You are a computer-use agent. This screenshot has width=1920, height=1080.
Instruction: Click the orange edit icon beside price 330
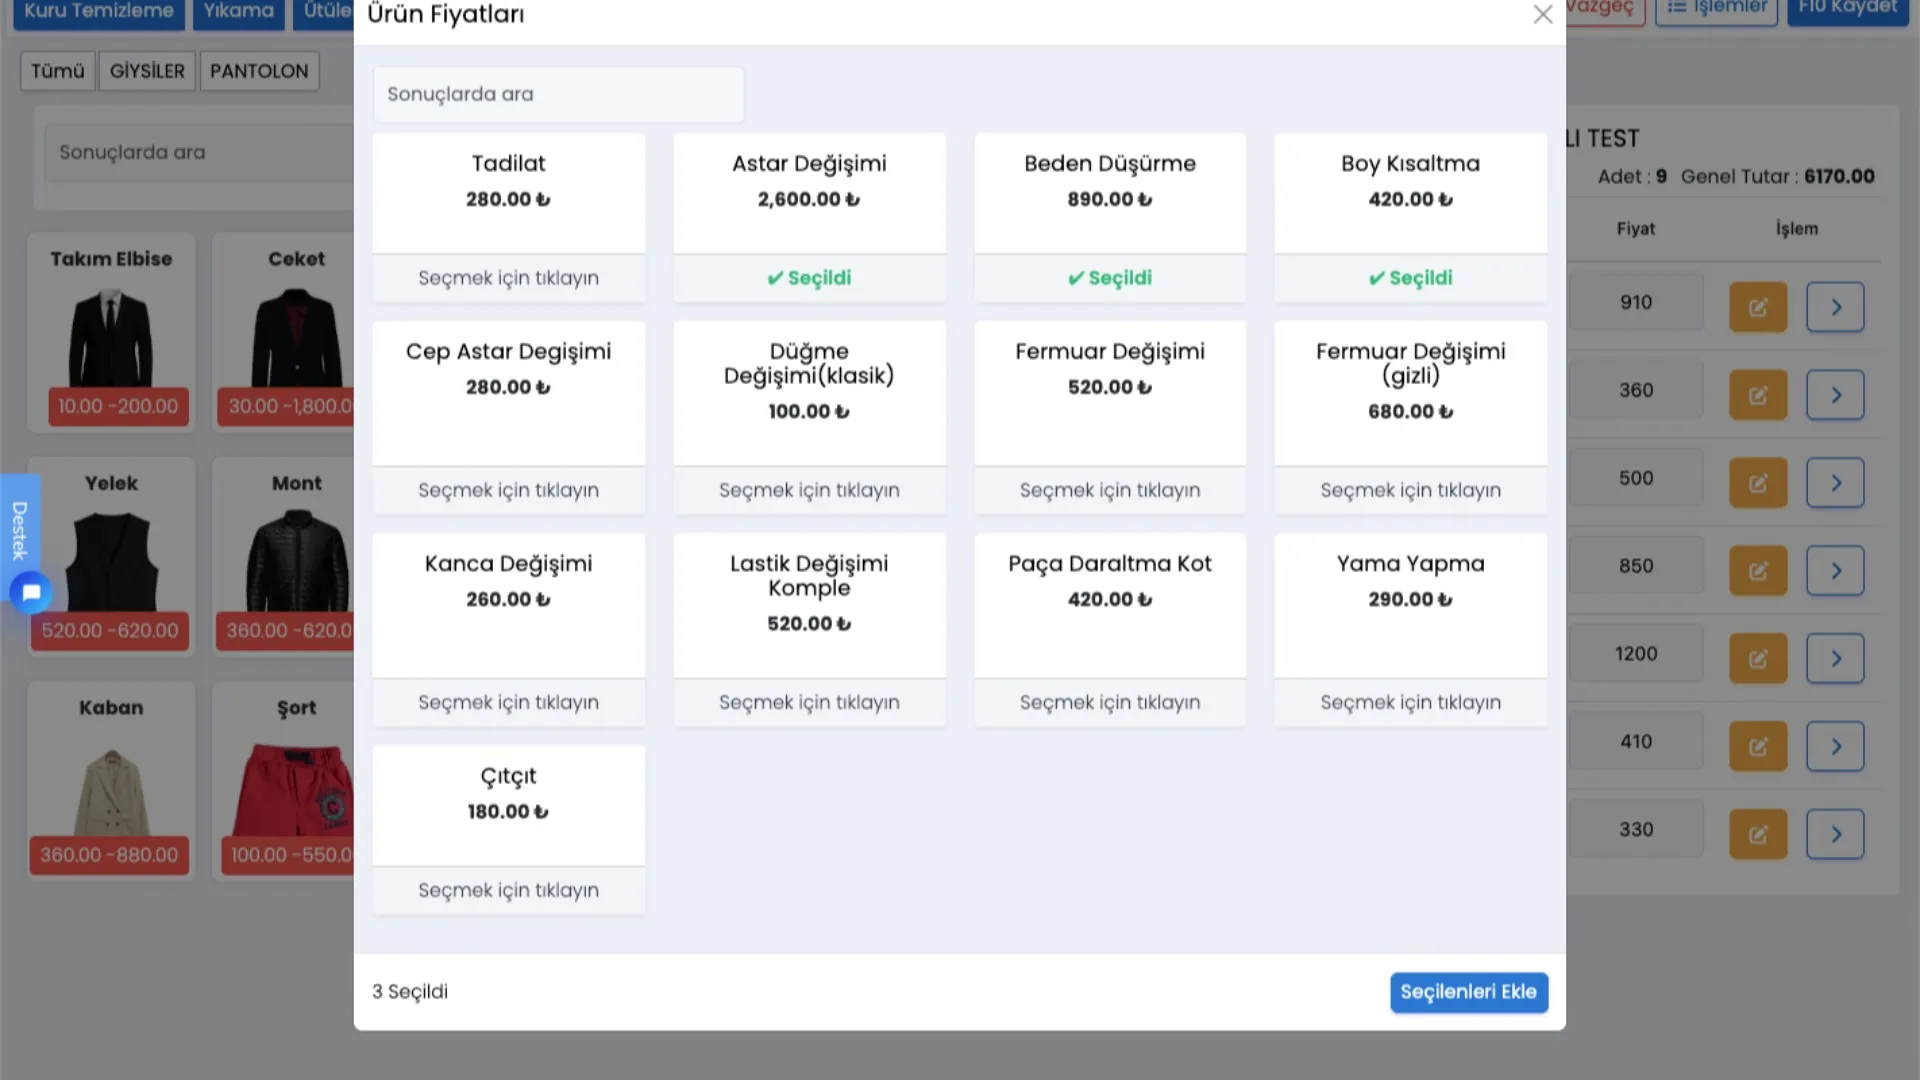tap(1757, 835)
